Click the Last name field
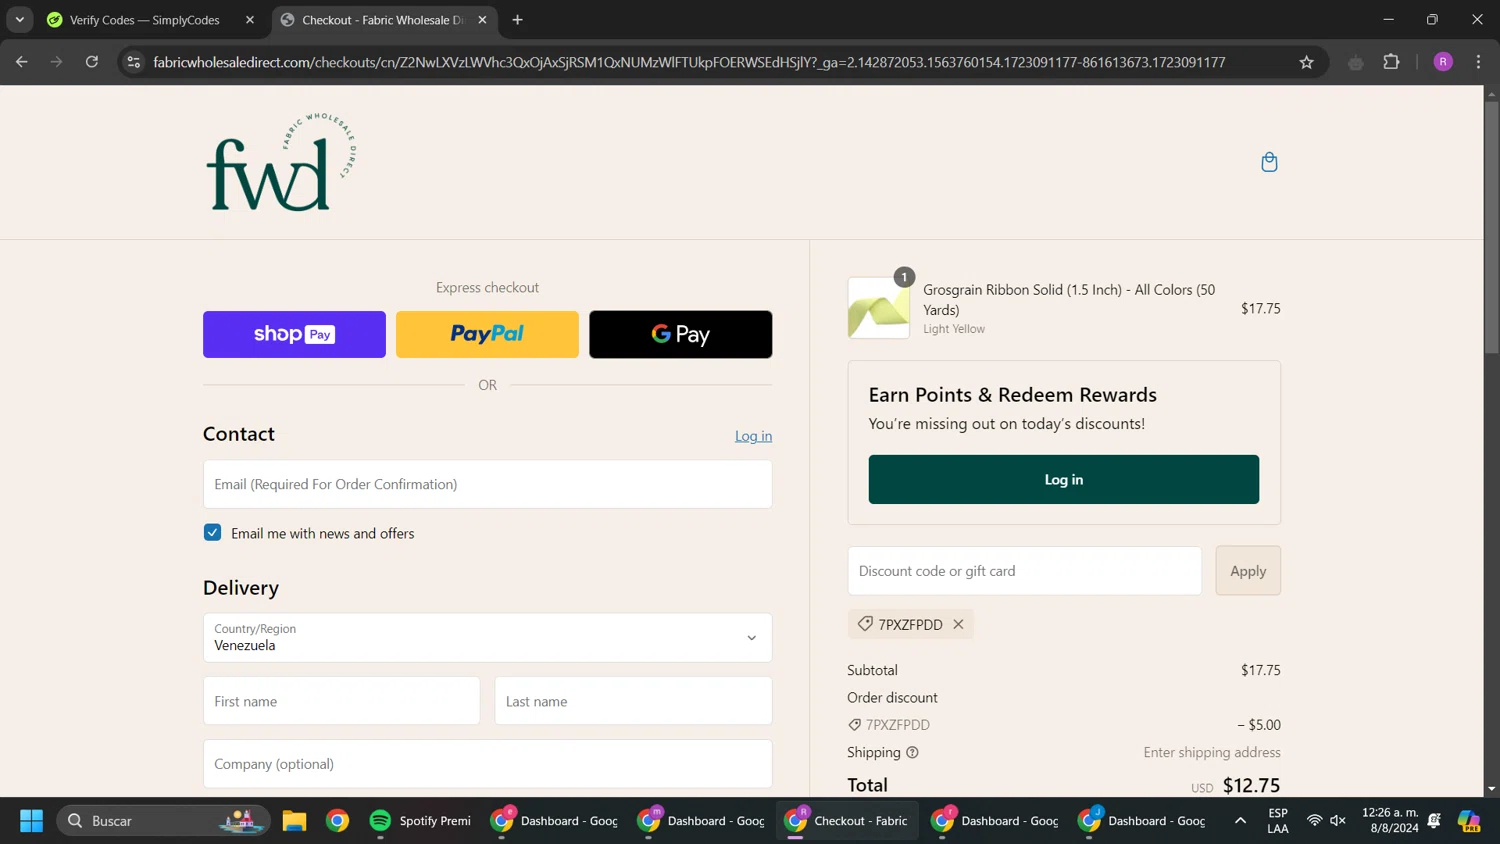This screenshot has width=1500, height=844. click(x=634, y=701)
